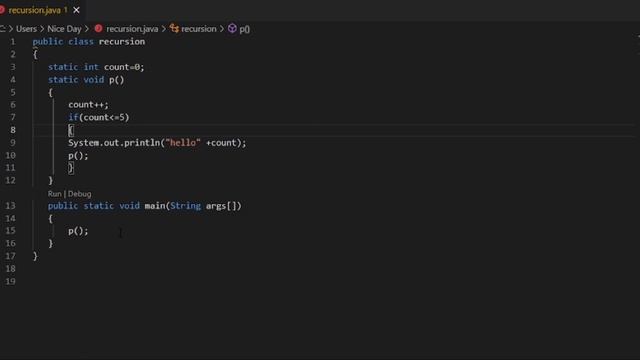Viewport: 640px width, 360px height.
Task: Click the 'count++;' statement
Action: (x=89, y=105)
